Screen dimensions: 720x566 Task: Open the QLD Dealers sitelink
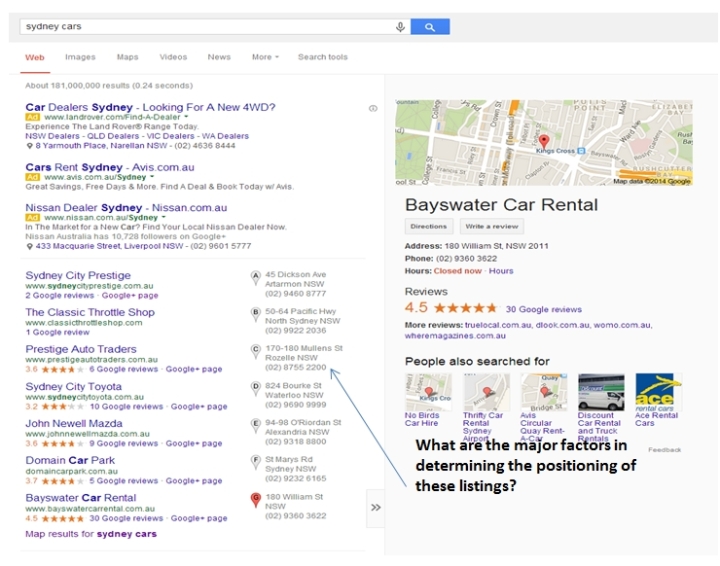[113, 136]
